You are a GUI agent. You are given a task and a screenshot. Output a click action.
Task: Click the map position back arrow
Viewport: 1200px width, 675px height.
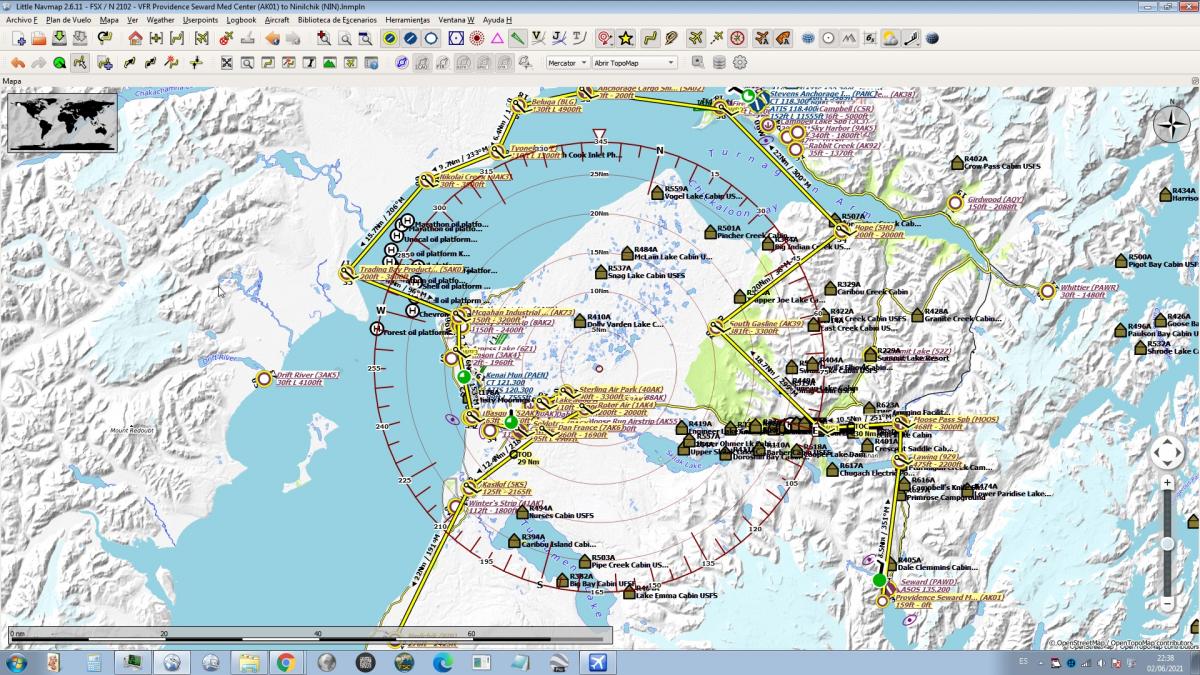[271, 38]
